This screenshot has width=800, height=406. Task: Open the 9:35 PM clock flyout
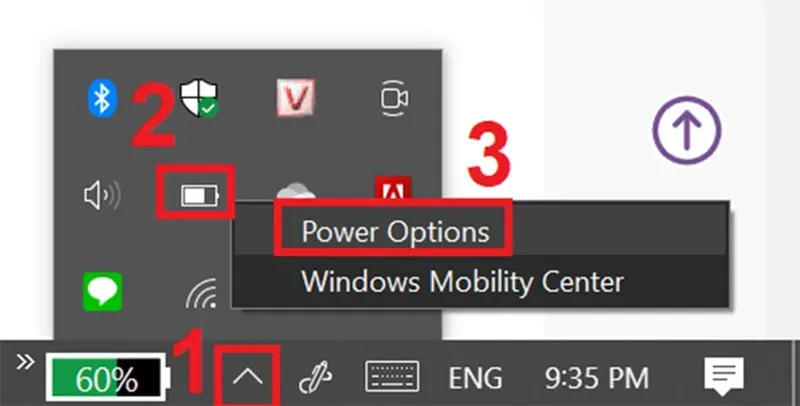pos(597,378)
